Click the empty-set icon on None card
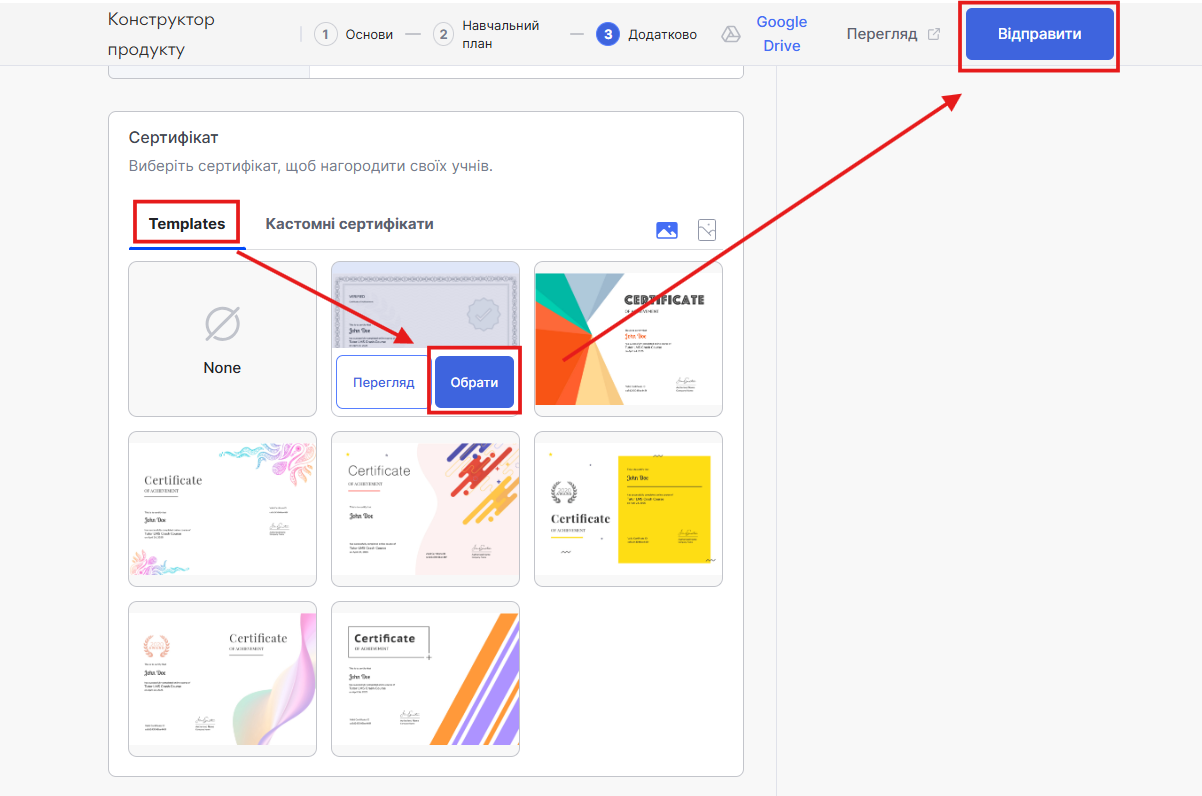Screen dimensions: 1202x796 point(222,325)
